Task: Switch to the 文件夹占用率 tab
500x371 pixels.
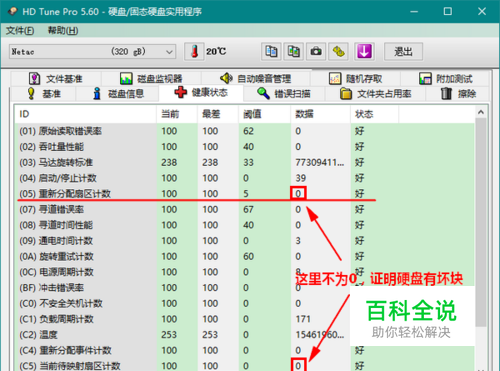Action: [375, 94]
